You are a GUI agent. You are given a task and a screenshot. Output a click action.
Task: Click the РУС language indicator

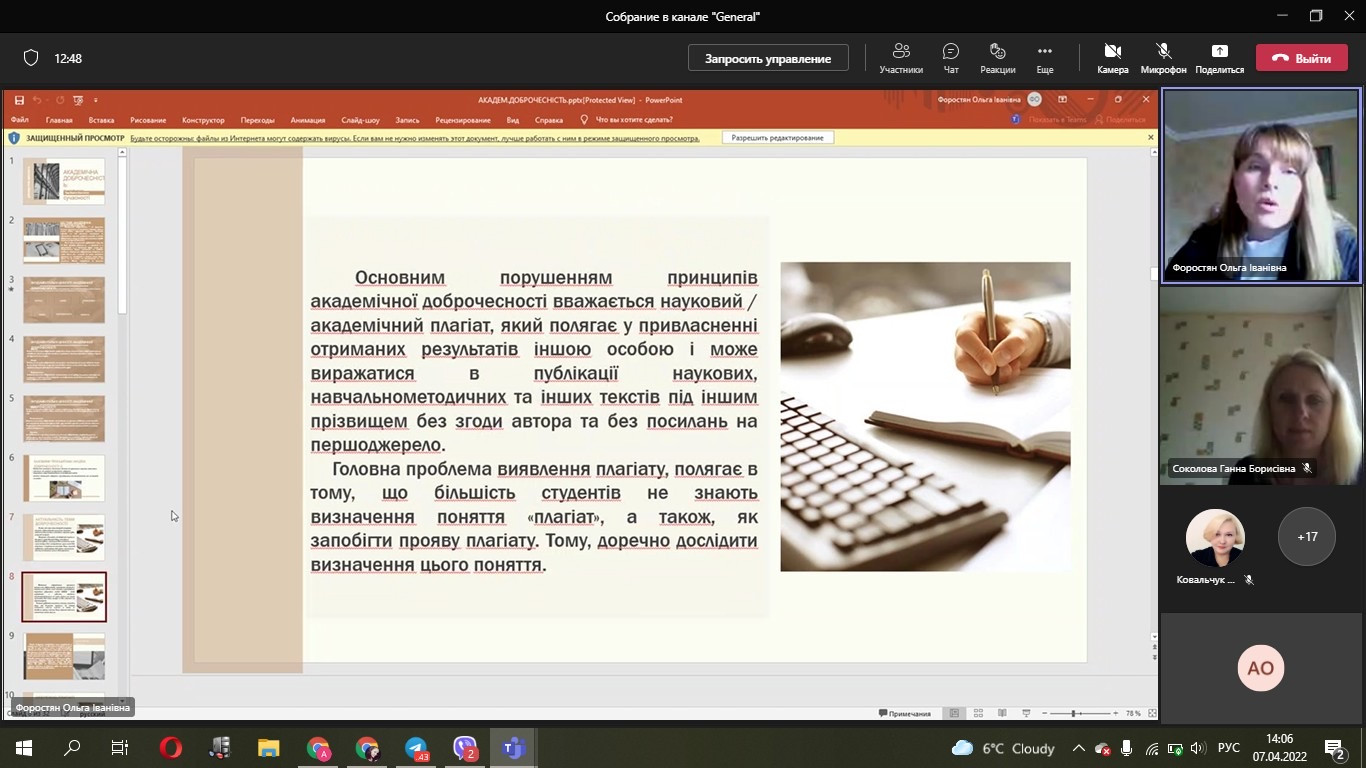(x=1229, y=748)
